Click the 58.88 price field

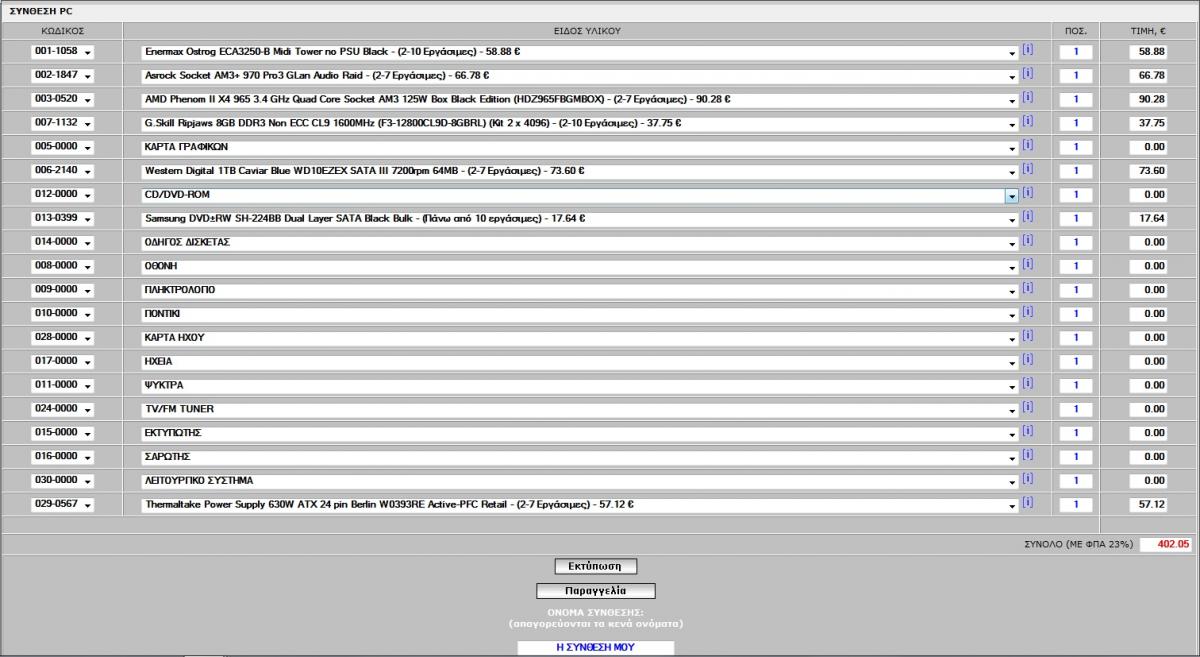(x=1148, y=51)
